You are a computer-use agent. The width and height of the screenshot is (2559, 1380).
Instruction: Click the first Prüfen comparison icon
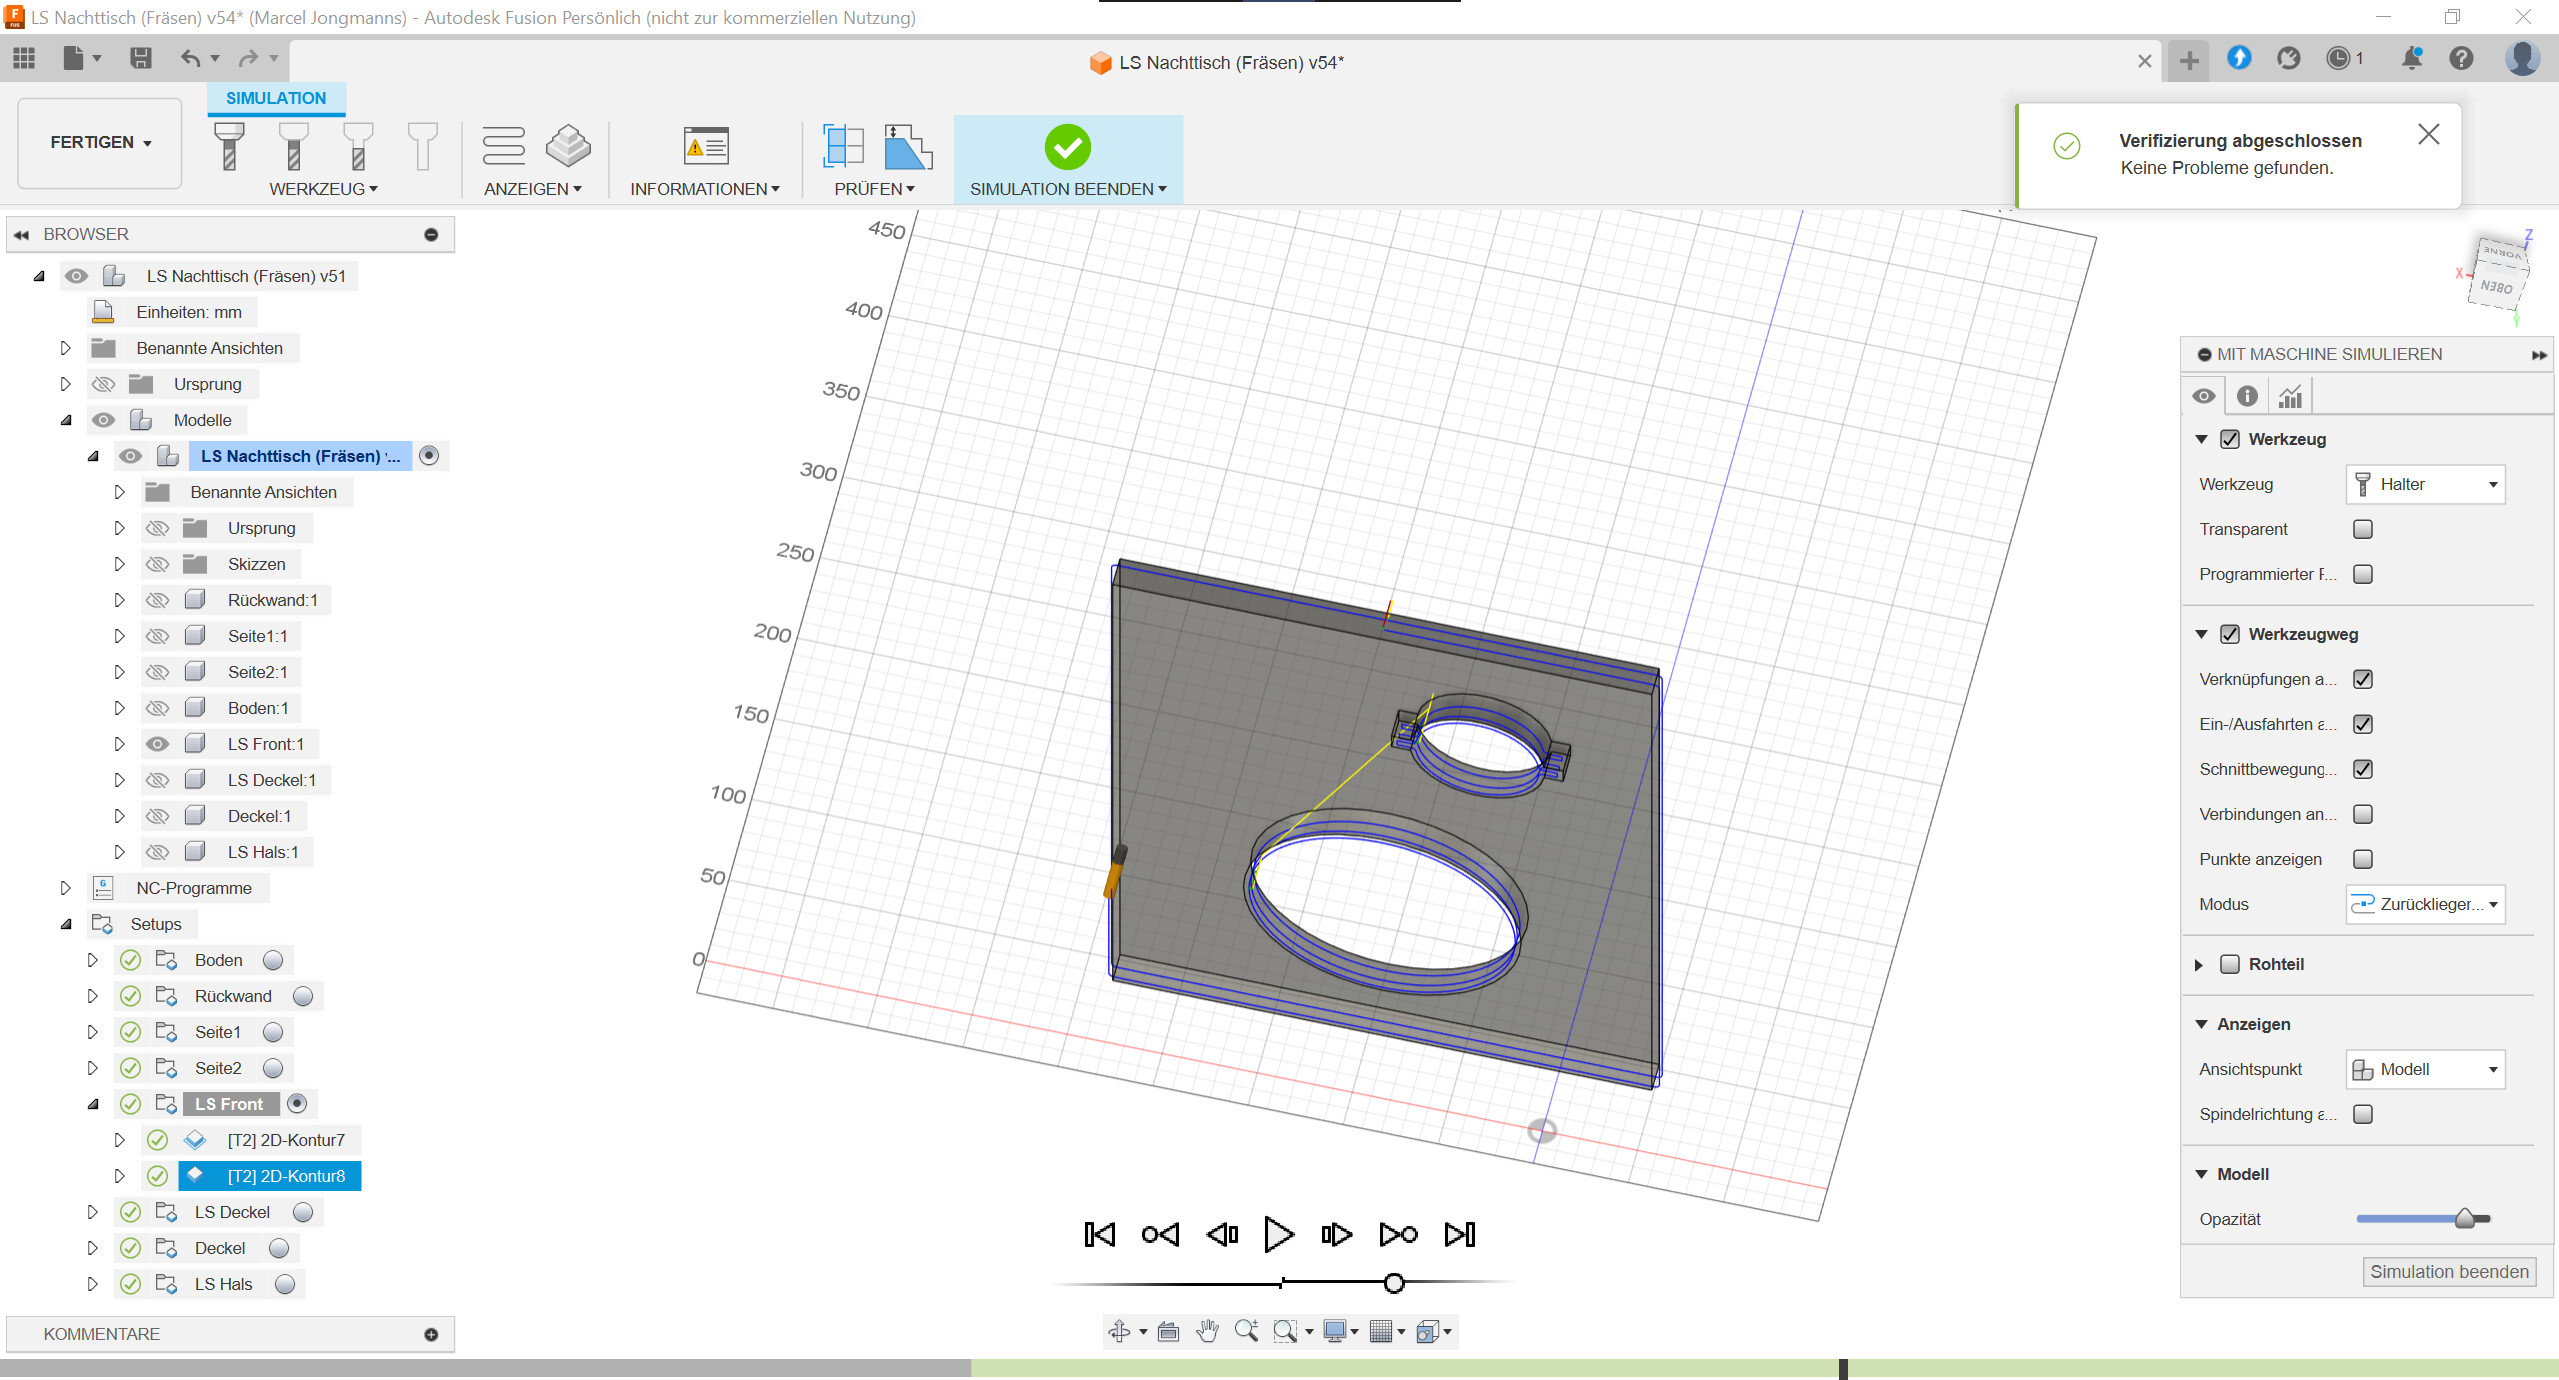pos(843,146)
